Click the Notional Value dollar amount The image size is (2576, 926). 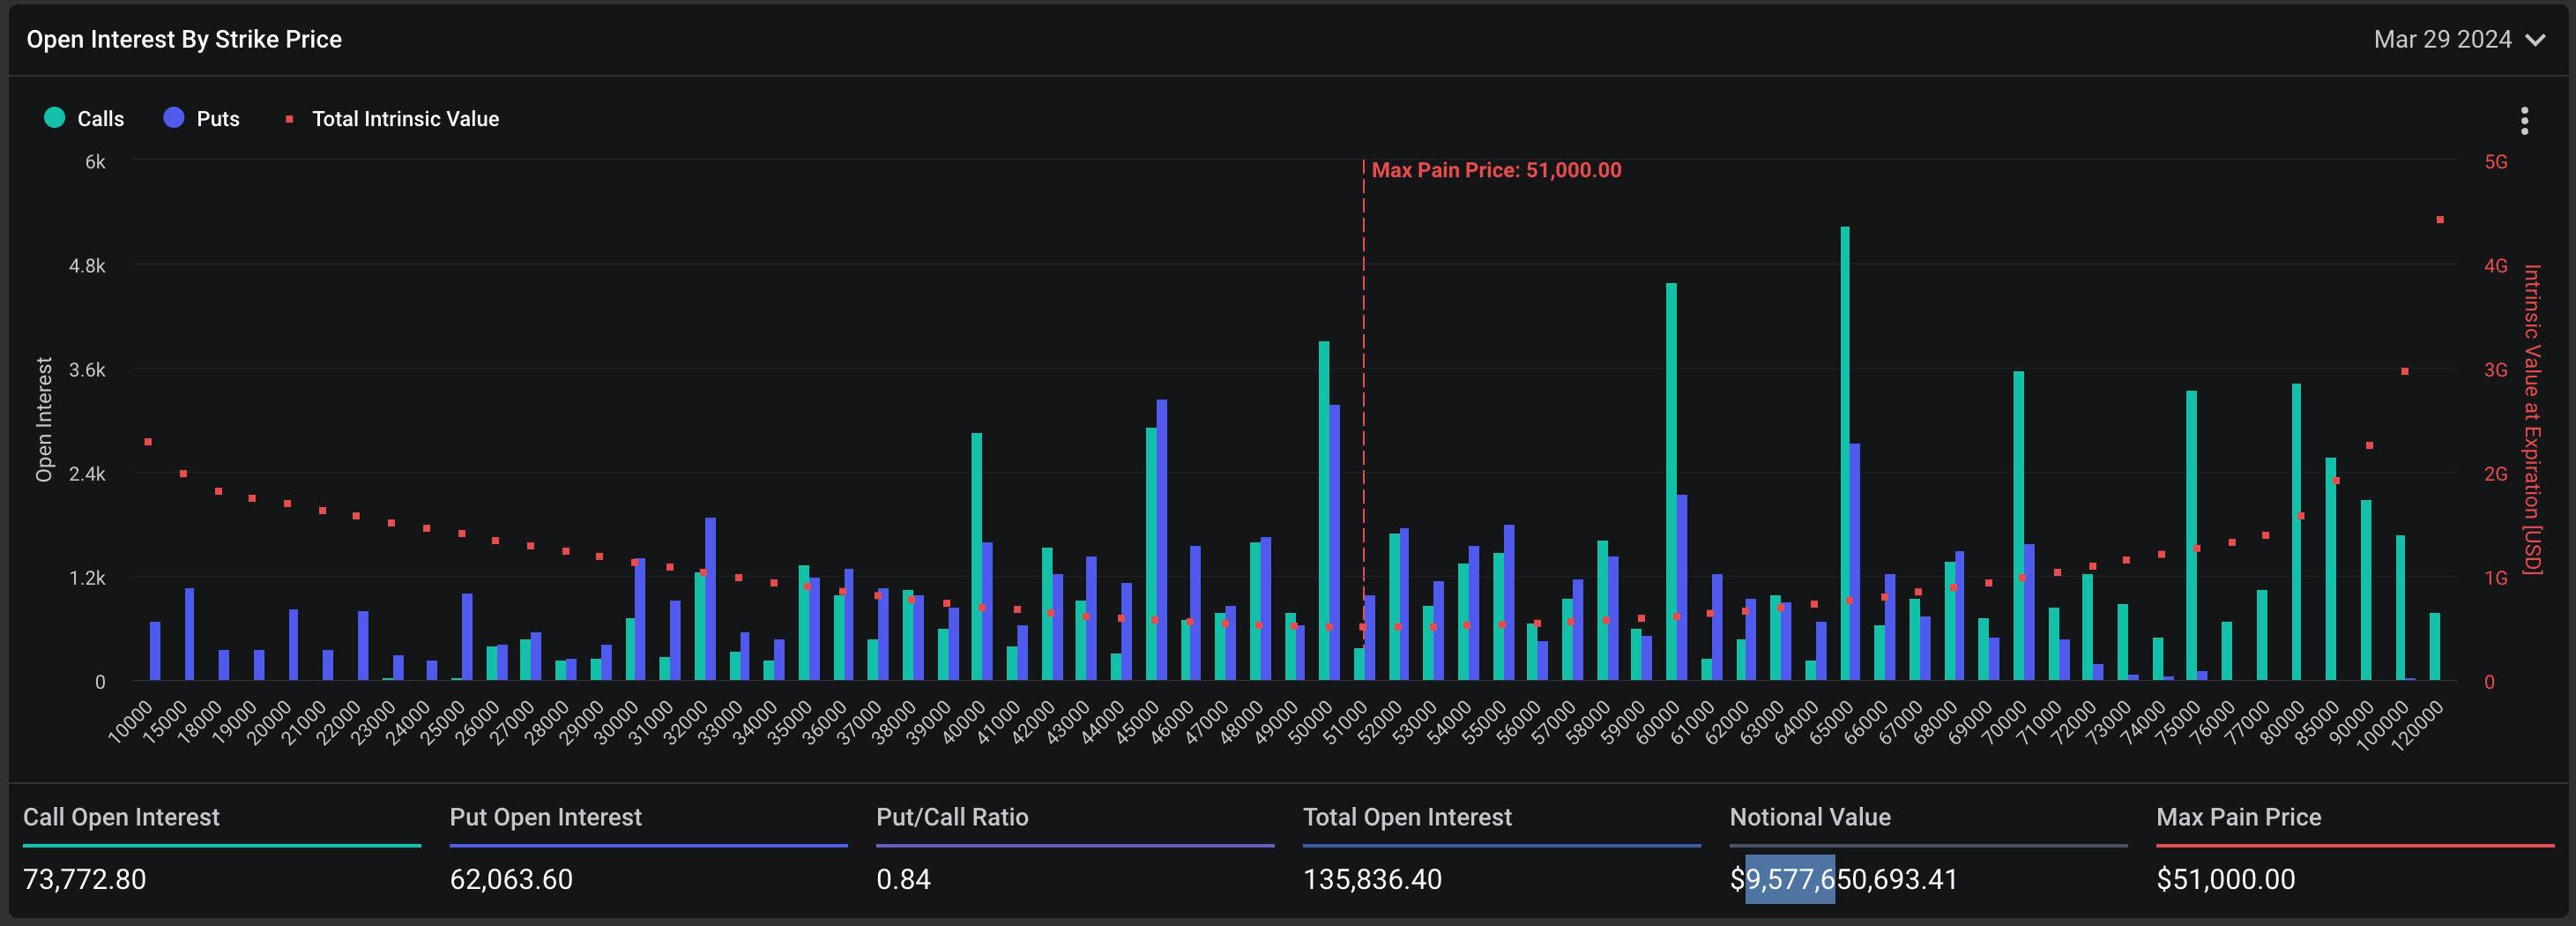(x=1843, y=879)
